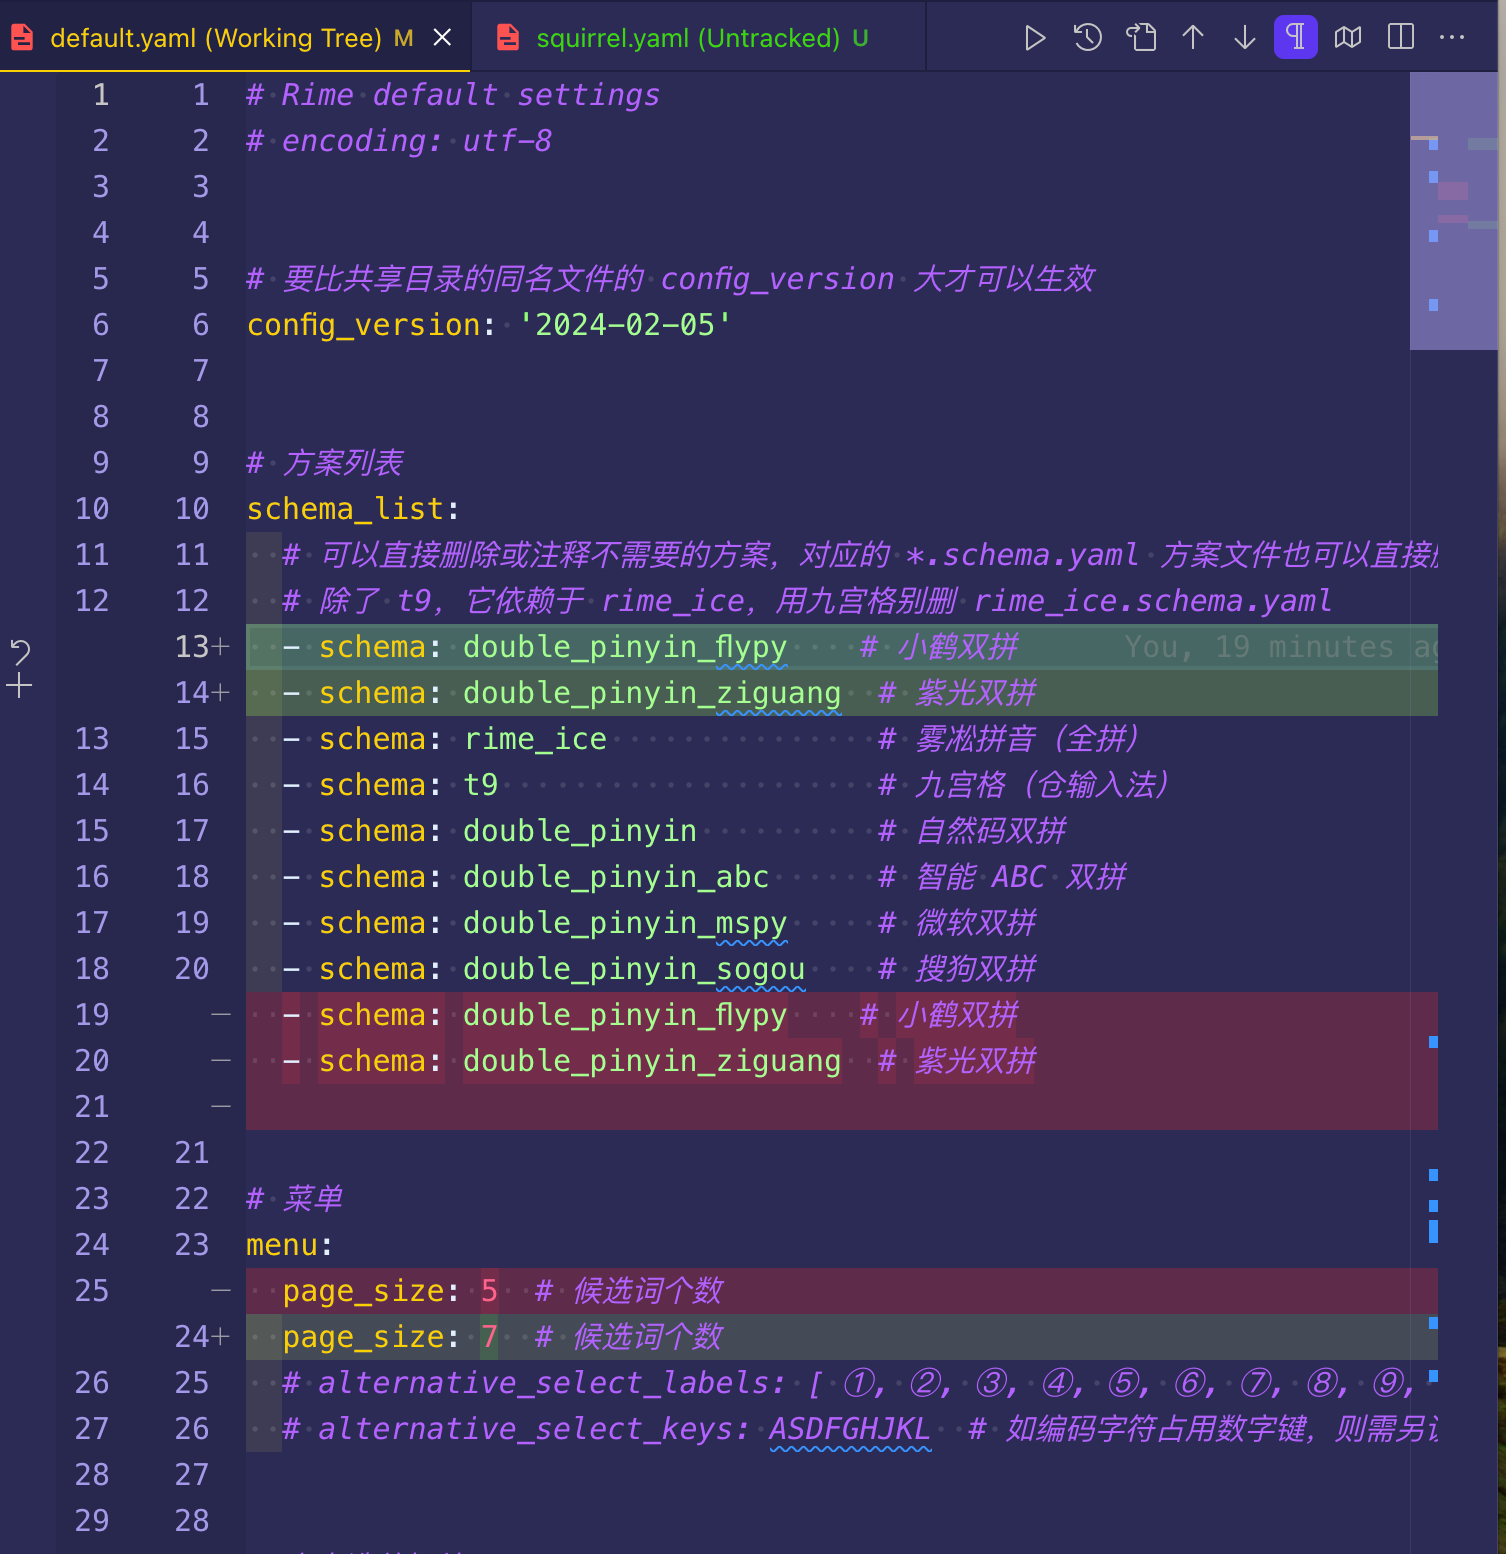Image resolution: width=1506 pixels, height=1554 pixels.
Task: Select the default.yaml (Working Tree) tab
Action: (234, 37)
